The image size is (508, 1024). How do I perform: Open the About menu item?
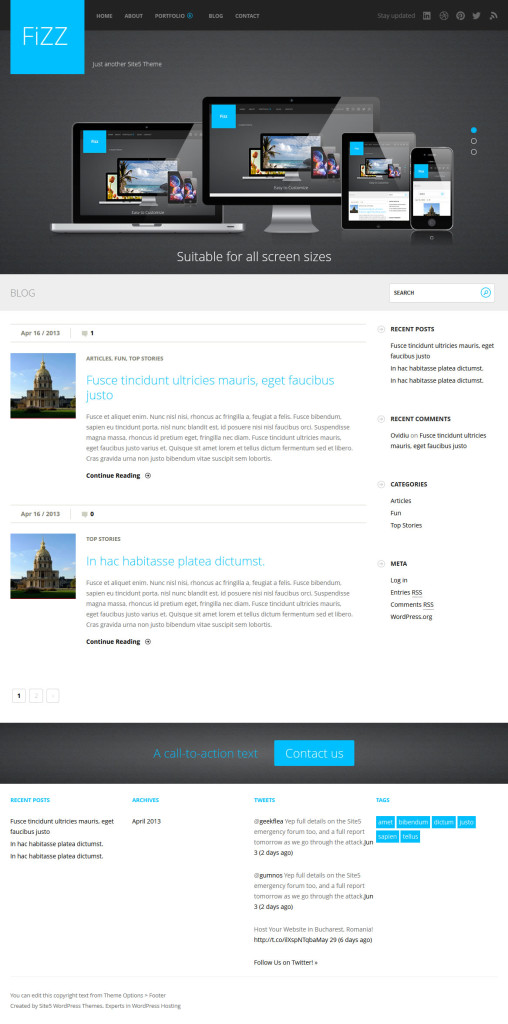[x=133, y=16]
